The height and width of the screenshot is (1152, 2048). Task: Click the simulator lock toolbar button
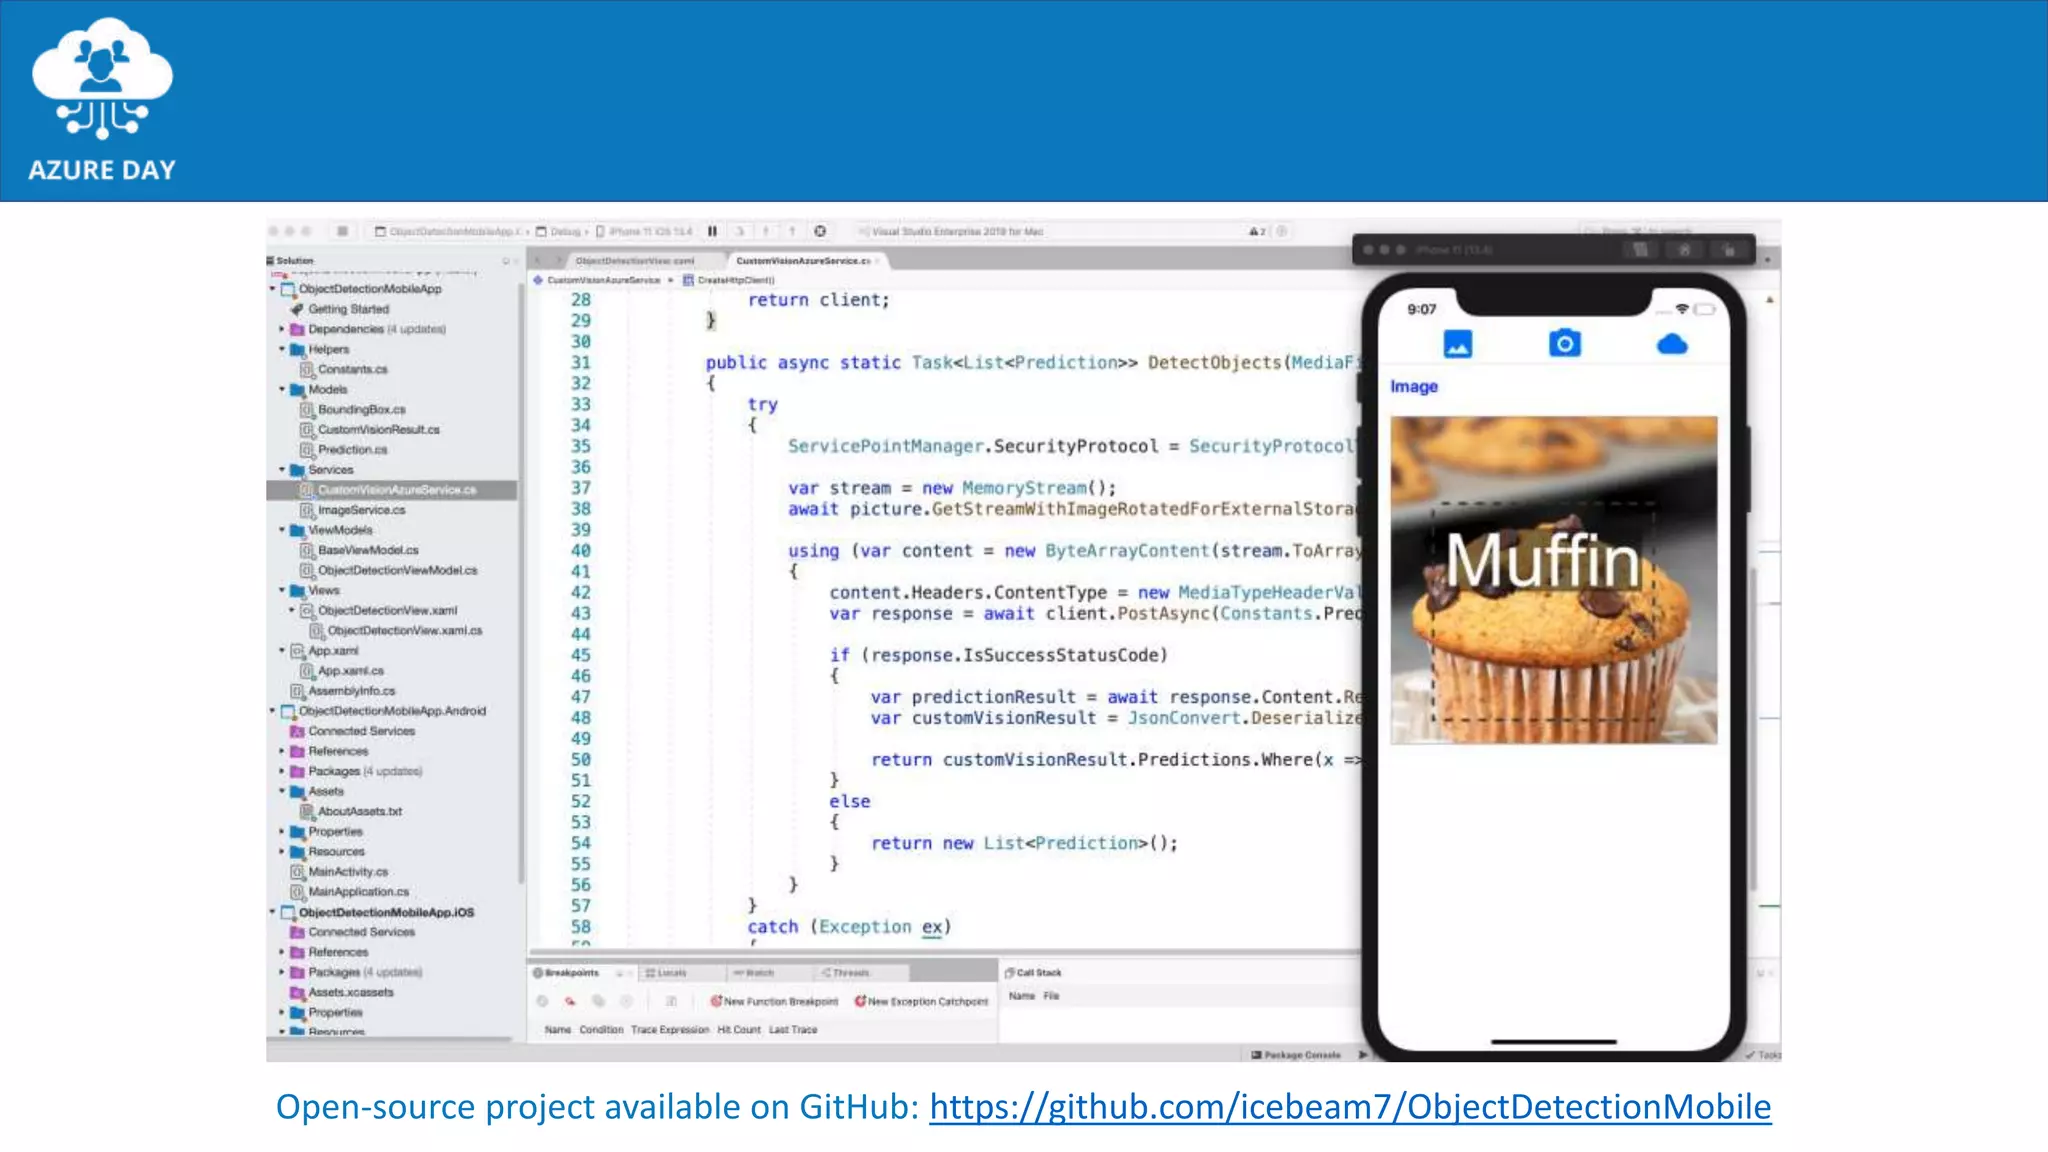[1729, 250]
